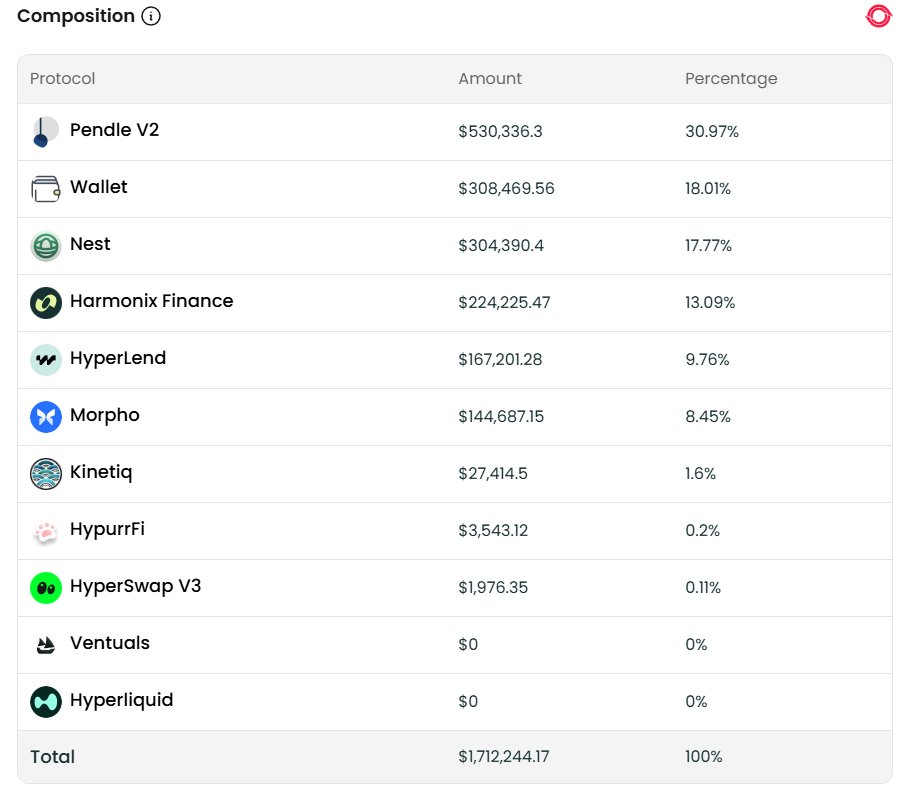Screen dimensions: 912x796
Task: Open the Harmonix Finance name
Action: tap(151, 301)
